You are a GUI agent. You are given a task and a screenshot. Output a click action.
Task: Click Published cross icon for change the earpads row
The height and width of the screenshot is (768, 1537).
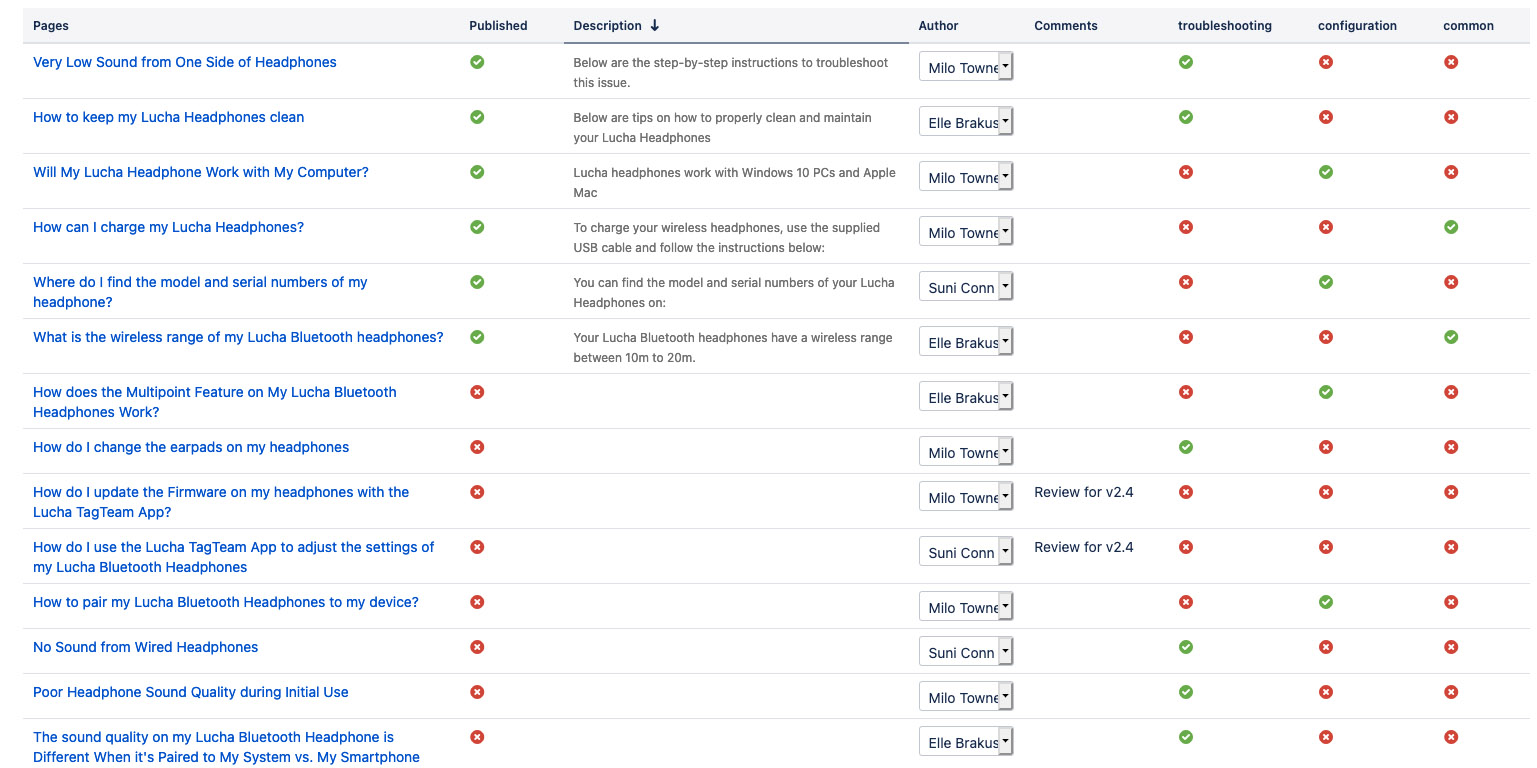(477, 447)
